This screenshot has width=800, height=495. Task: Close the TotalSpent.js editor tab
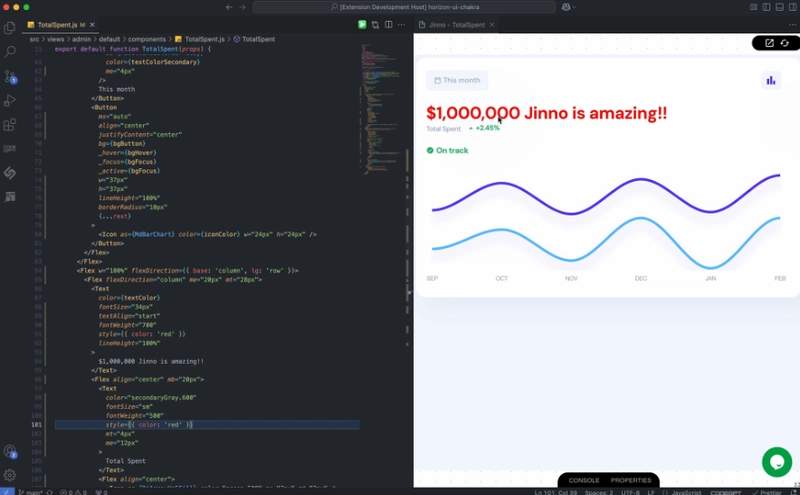(x=92, y=24)
